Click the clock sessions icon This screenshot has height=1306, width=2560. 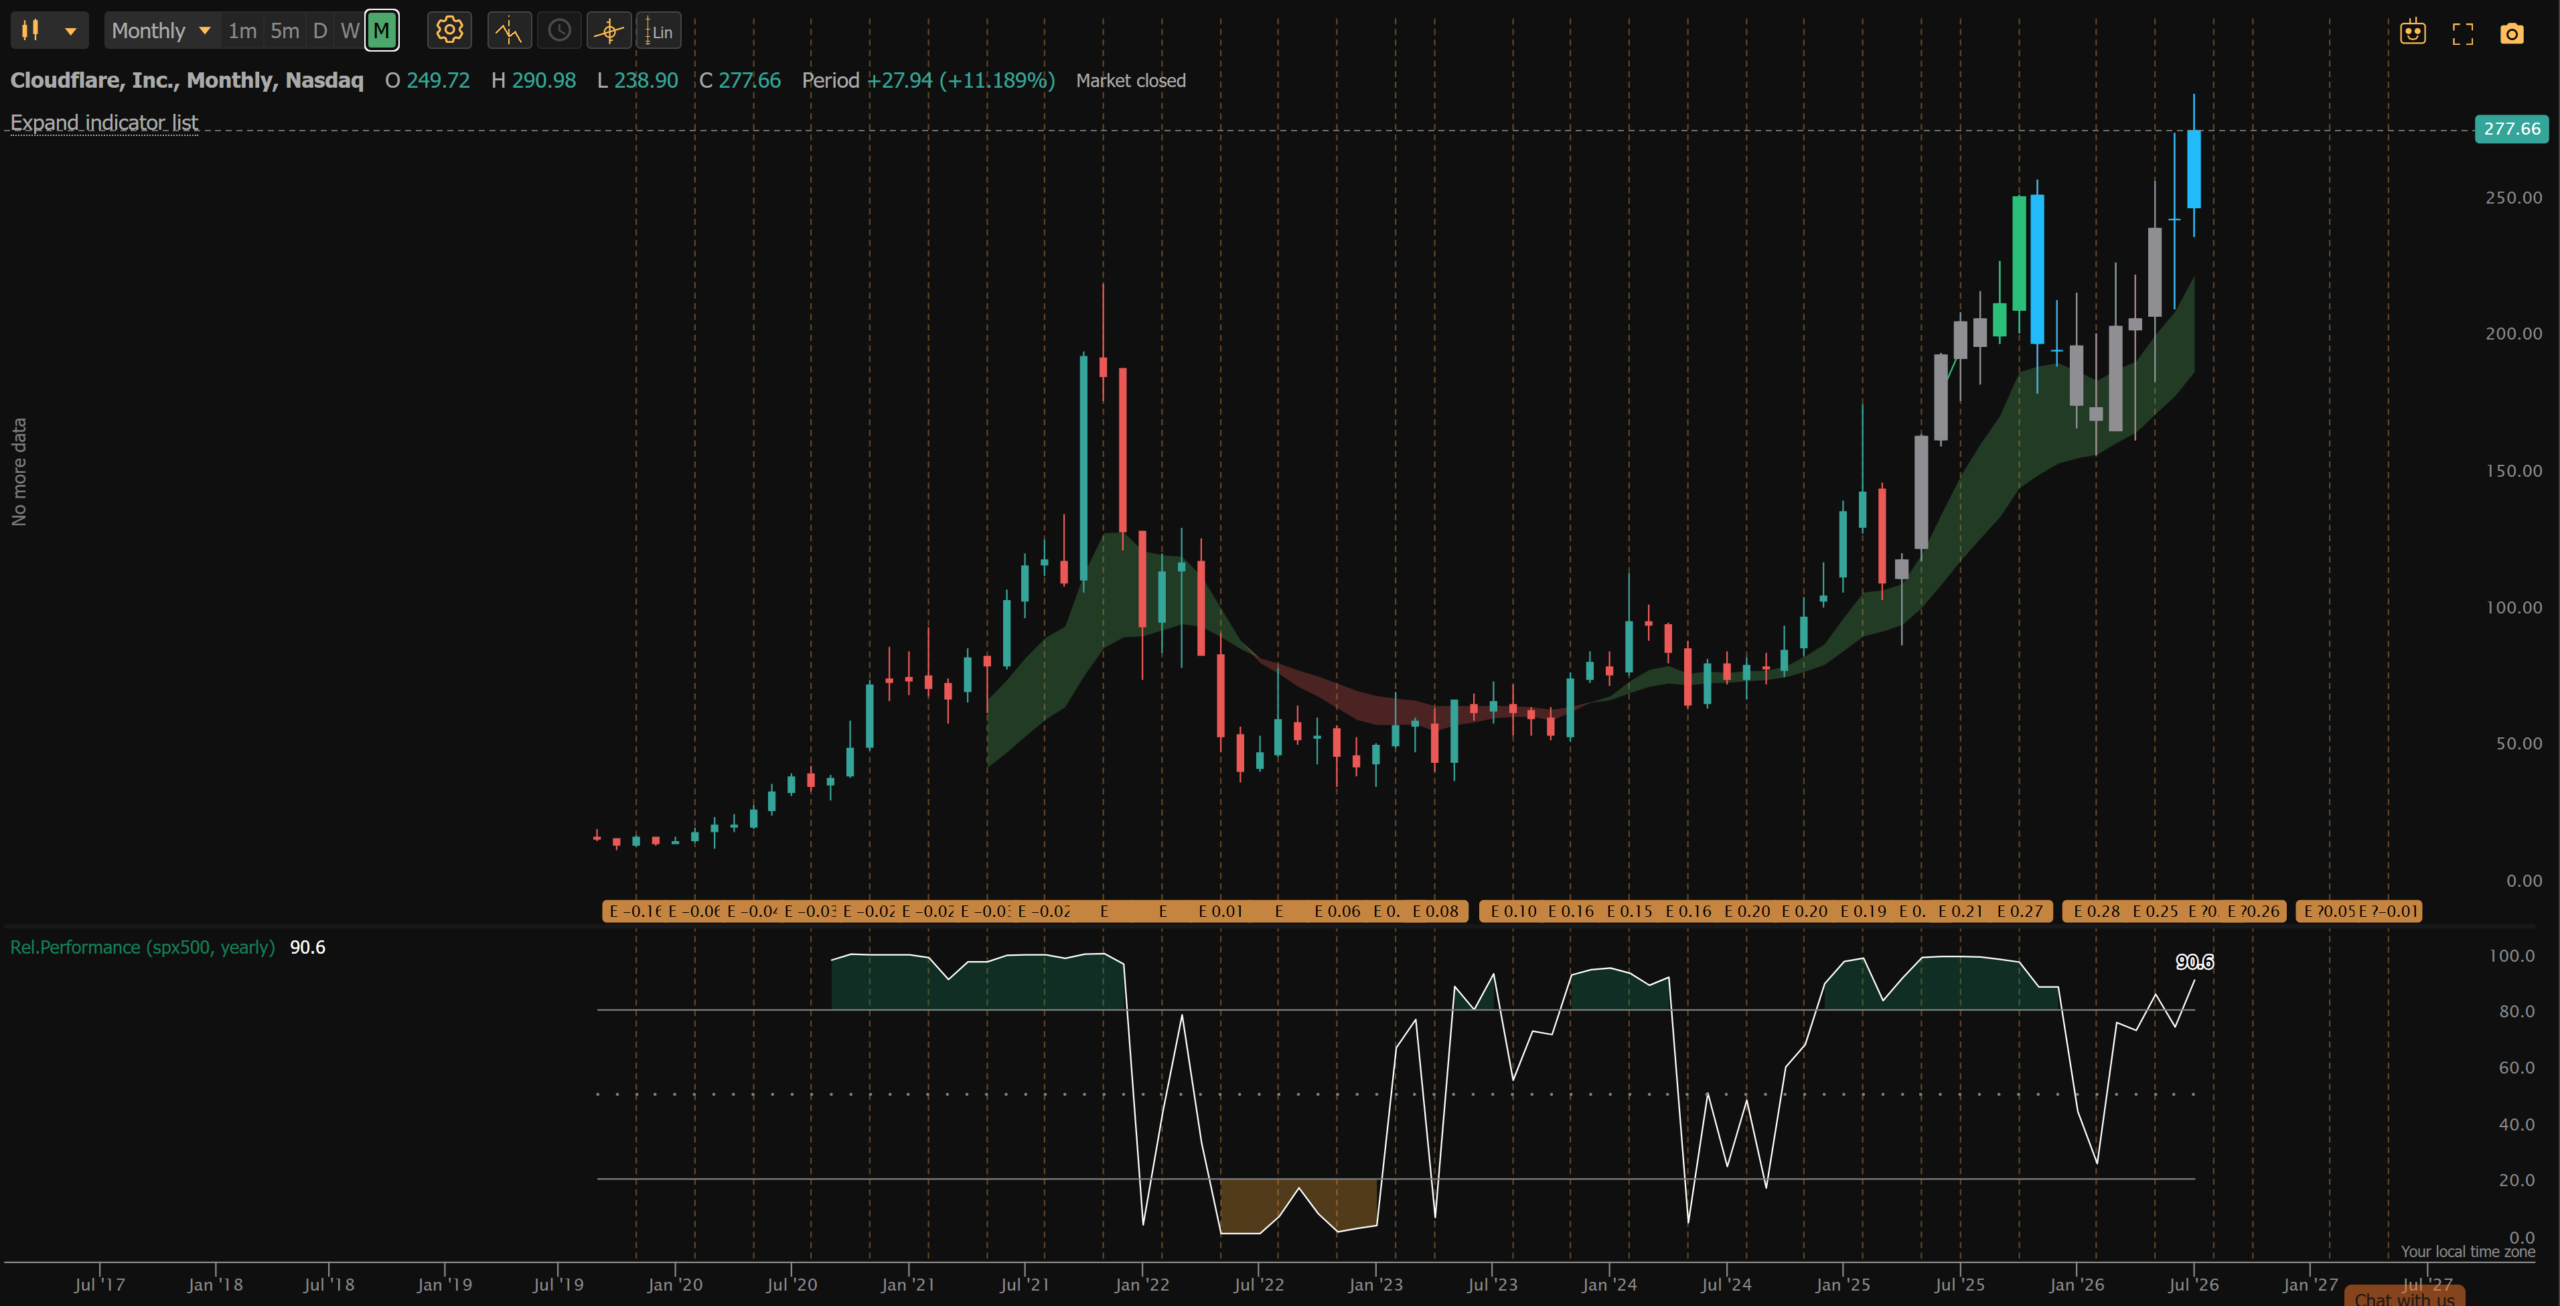coord(560,31)
